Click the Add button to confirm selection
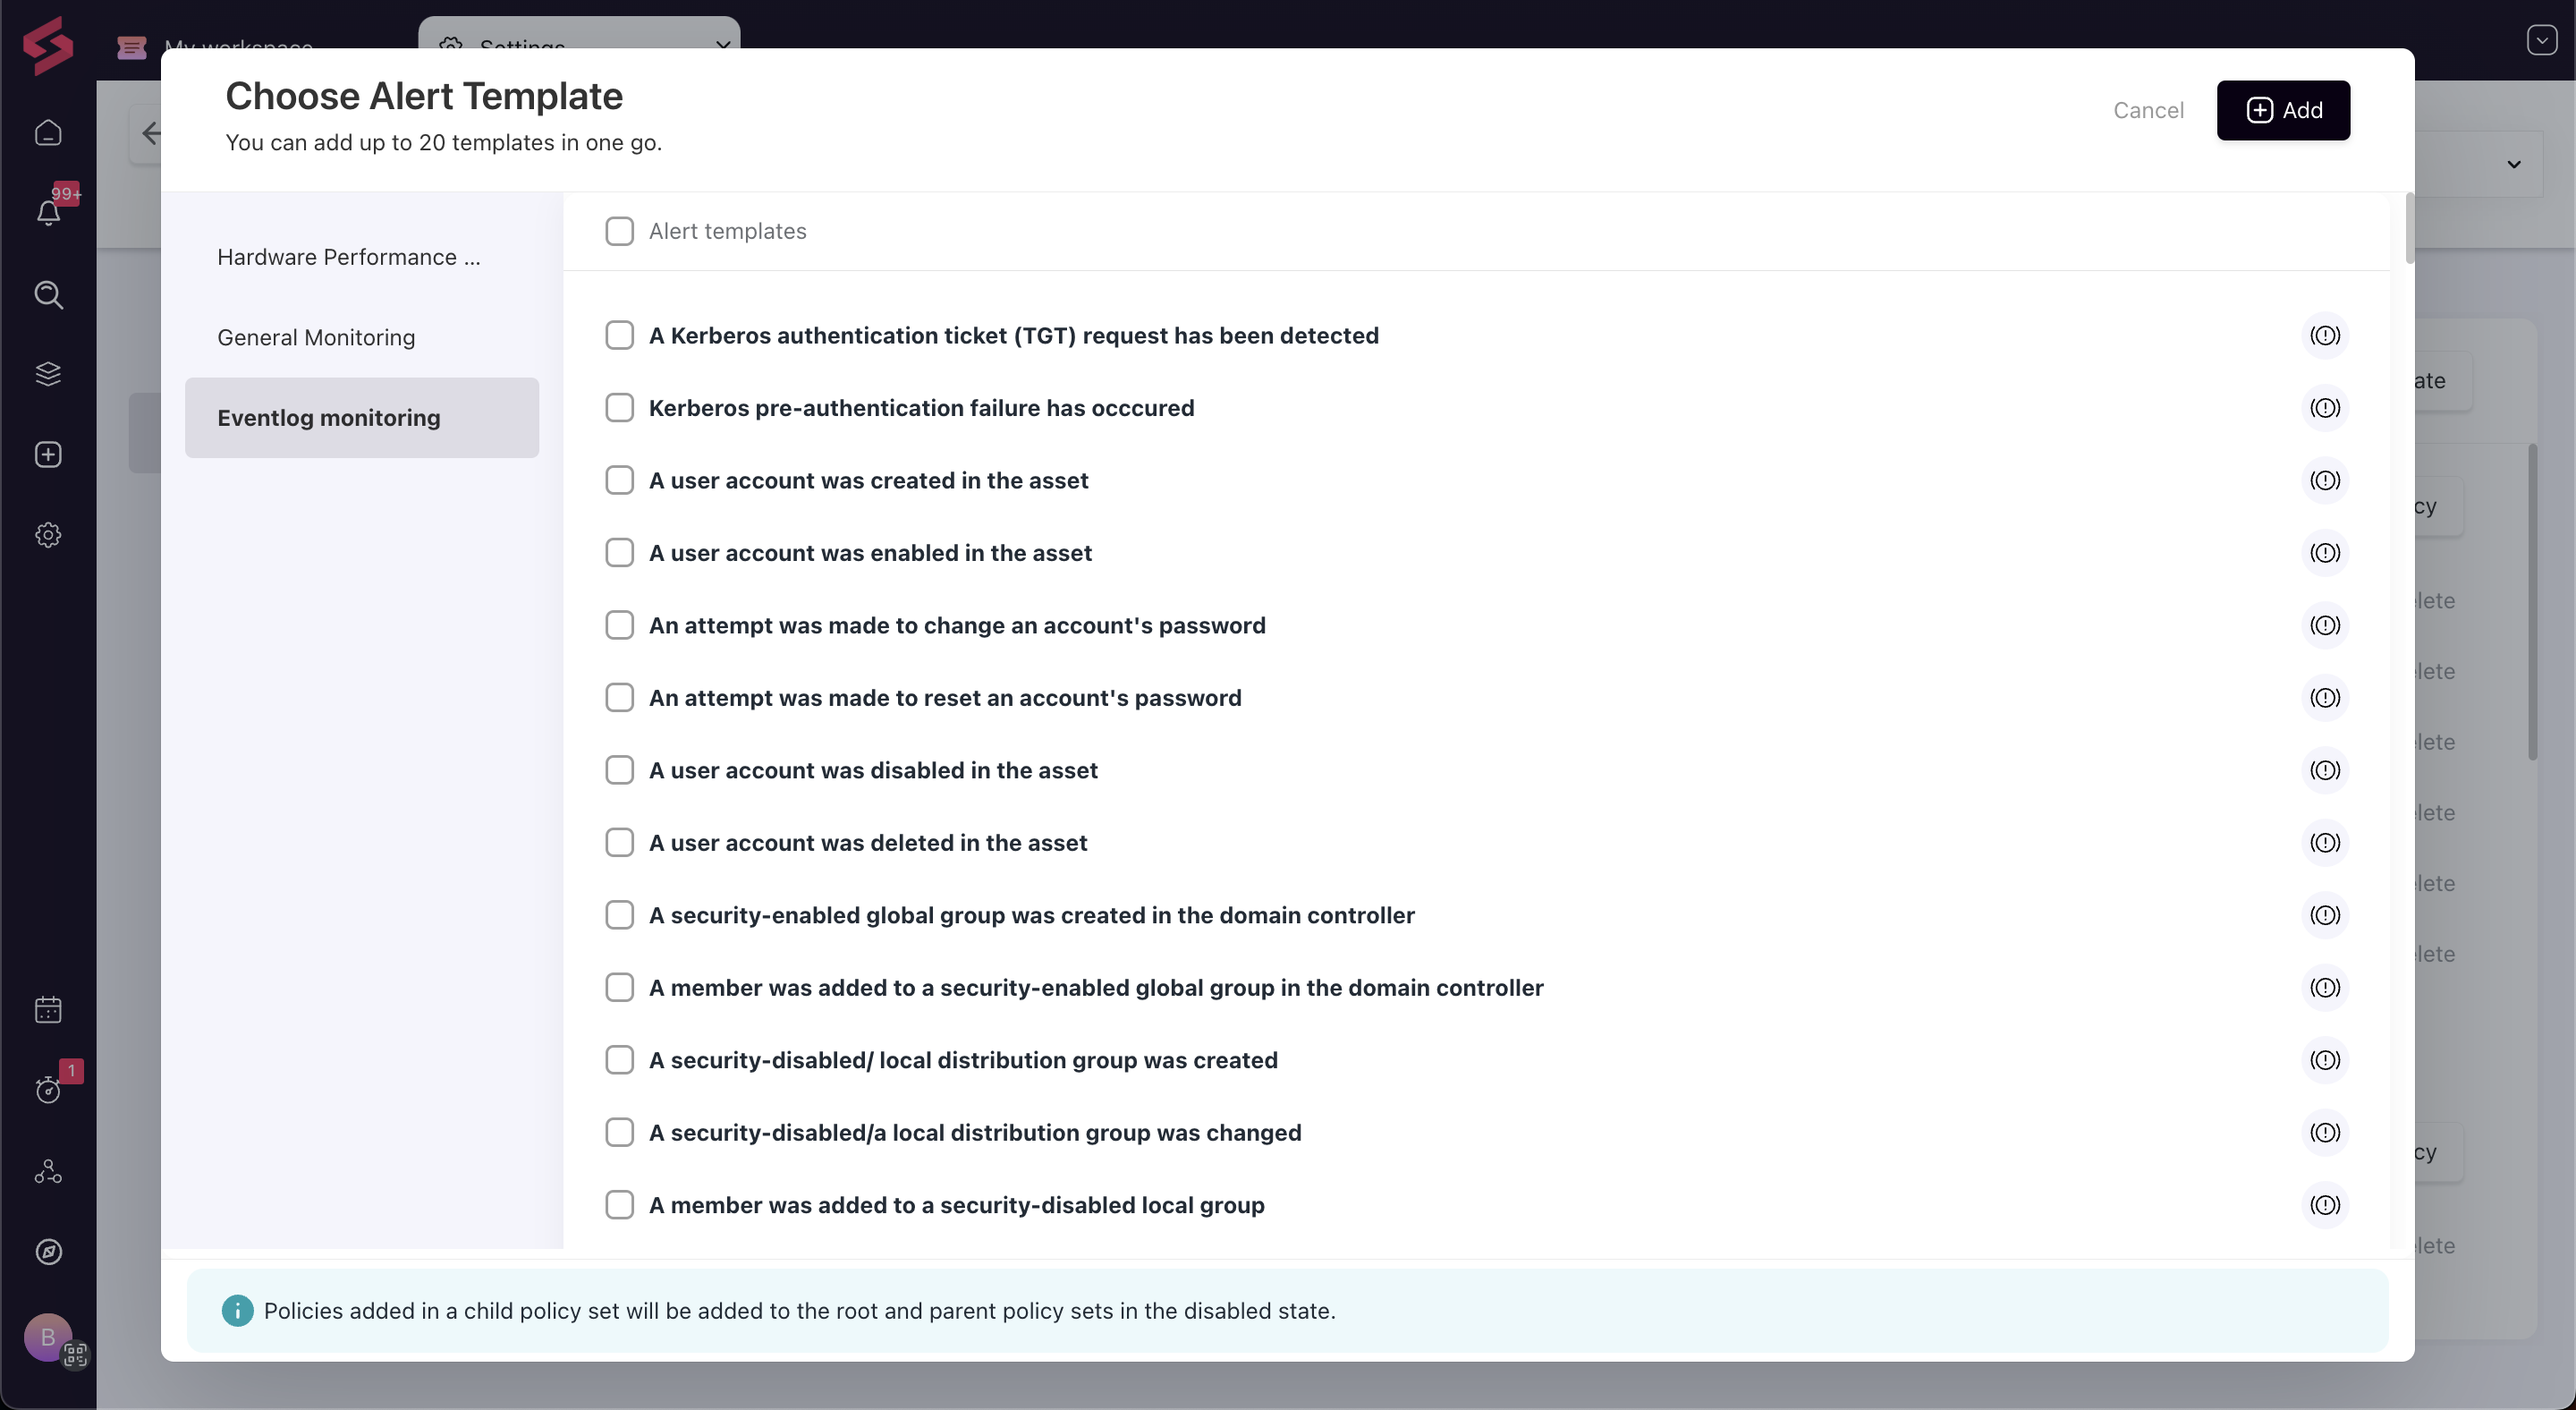 2283,109
